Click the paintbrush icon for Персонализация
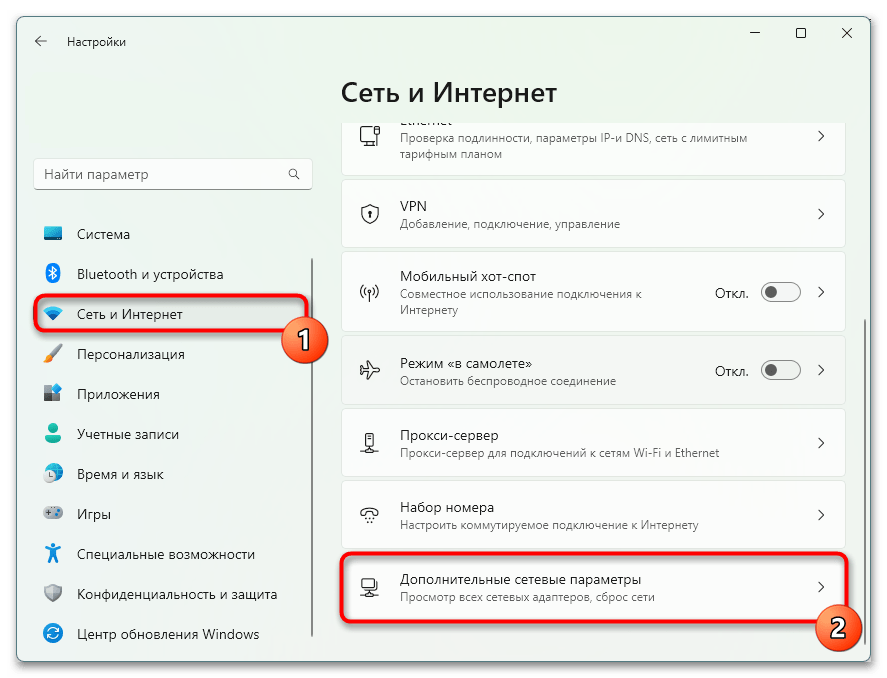The height and width of the screenshot is (678, 887). (x=53, y=354)
